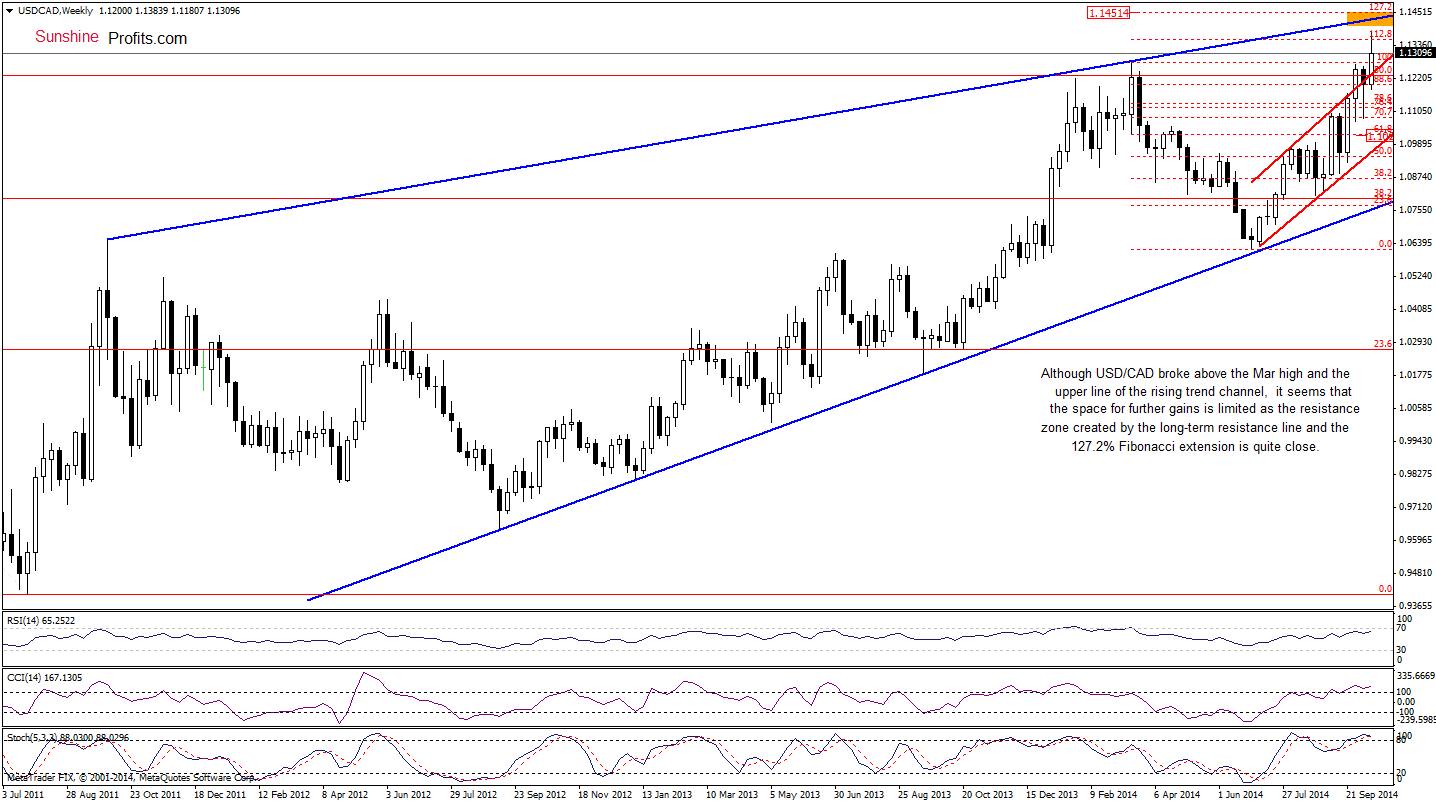Click the Stoch(5,3,3) indicator label
The width and height of the screenshot is (1436, 803).
pos(67,736)
